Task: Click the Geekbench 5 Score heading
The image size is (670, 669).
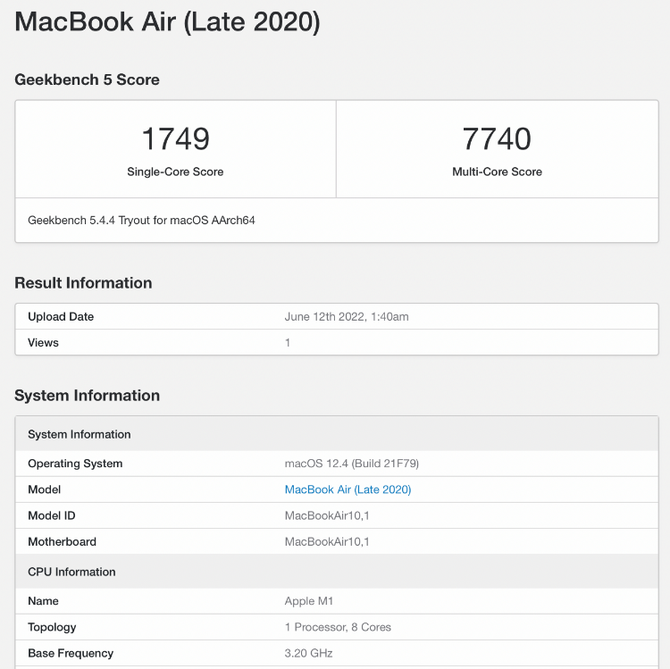Action: coord(87,80)
